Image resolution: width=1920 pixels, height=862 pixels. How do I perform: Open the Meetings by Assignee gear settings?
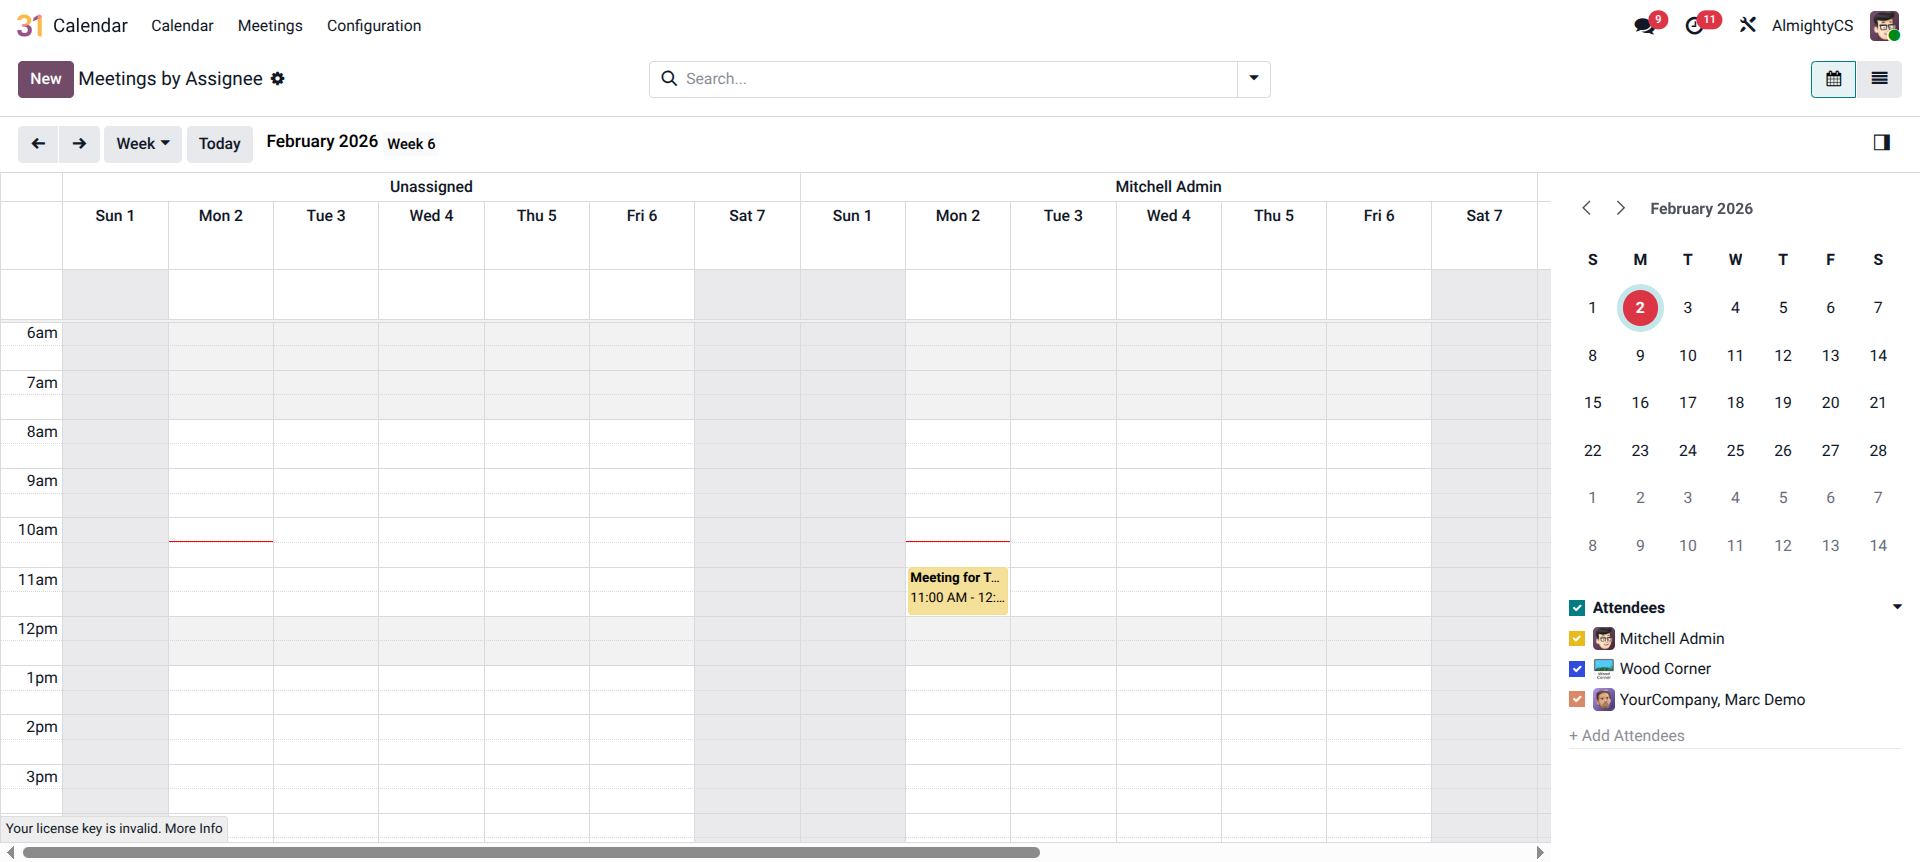pos(278,79)
